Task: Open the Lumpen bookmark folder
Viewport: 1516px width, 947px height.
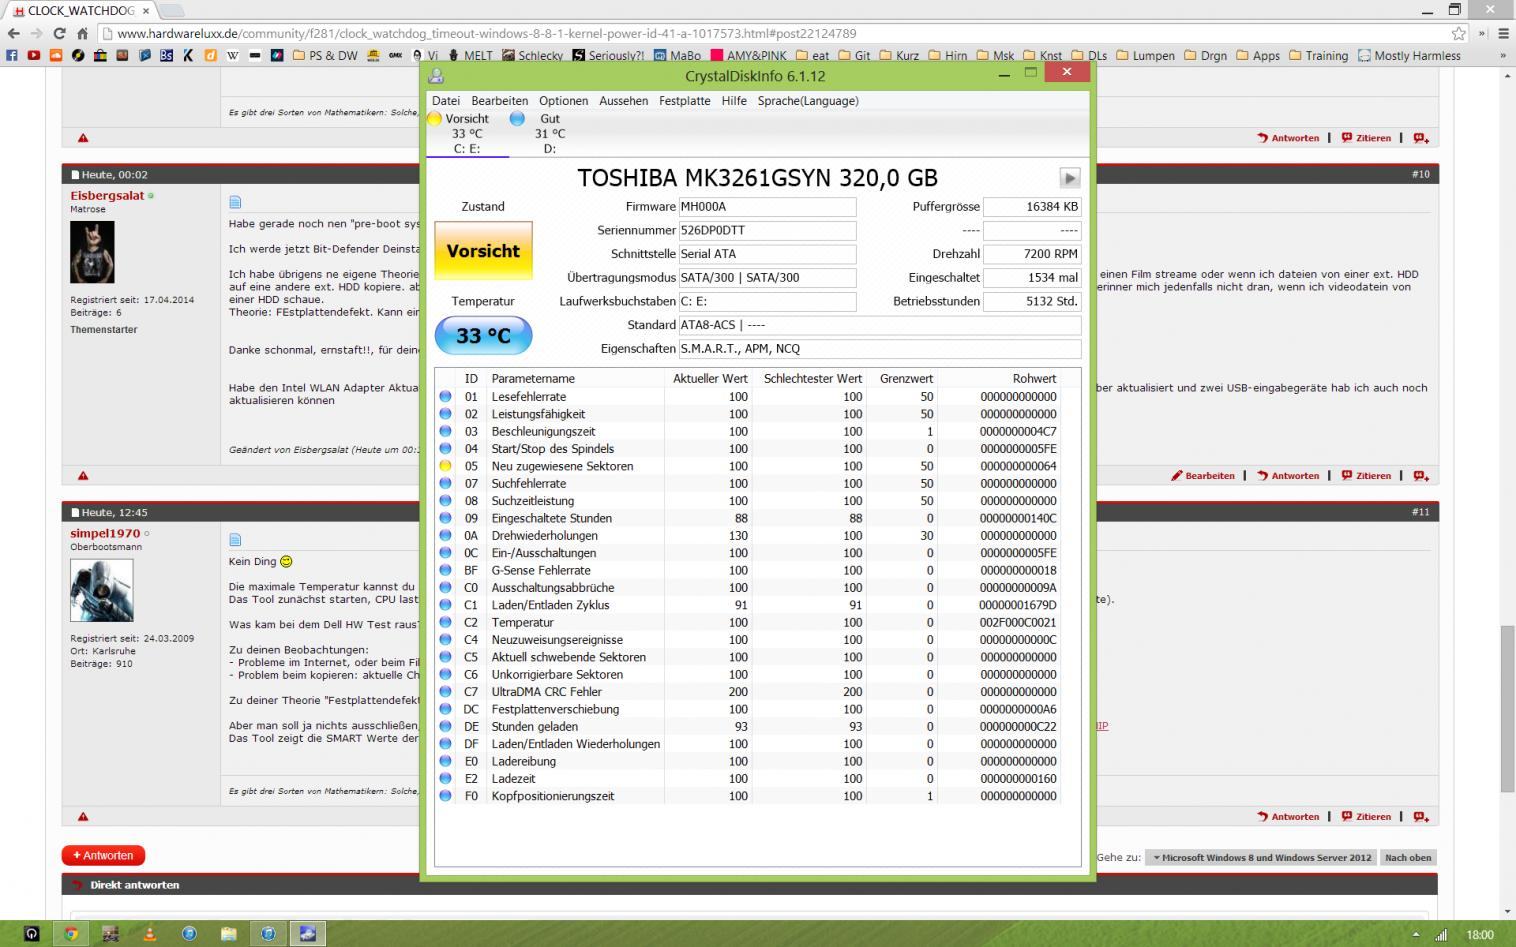Action: 1145,55
